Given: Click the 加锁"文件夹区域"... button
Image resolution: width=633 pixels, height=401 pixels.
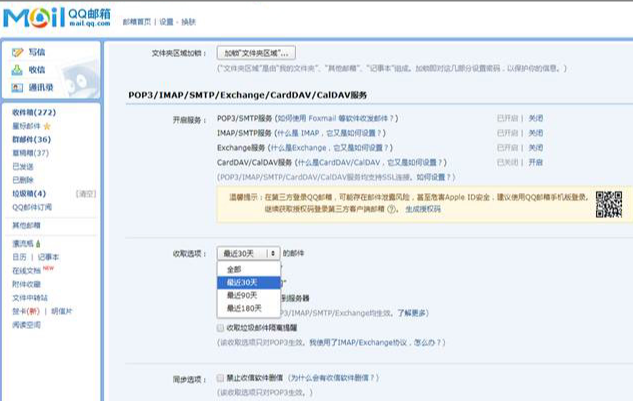Looking at the screenshot, I should tap(256, 53).
